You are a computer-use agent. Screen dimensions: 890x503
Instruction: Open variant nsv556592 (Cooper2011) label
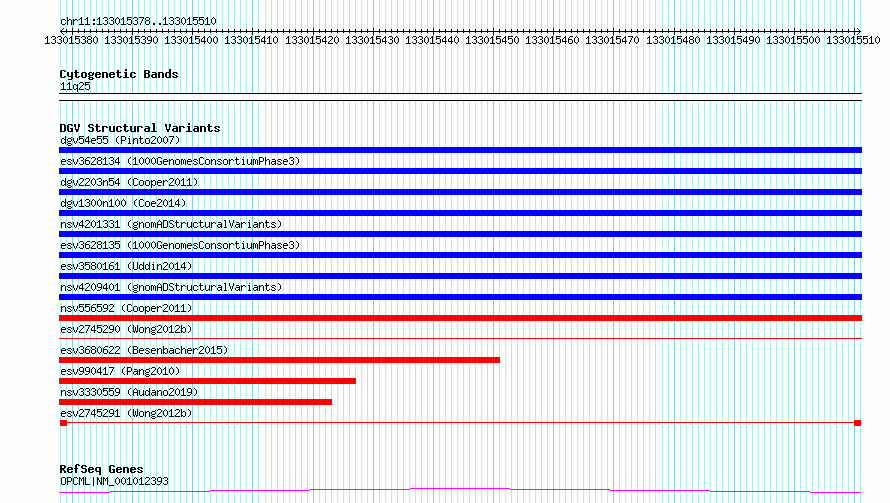click(x=126, y=308)
